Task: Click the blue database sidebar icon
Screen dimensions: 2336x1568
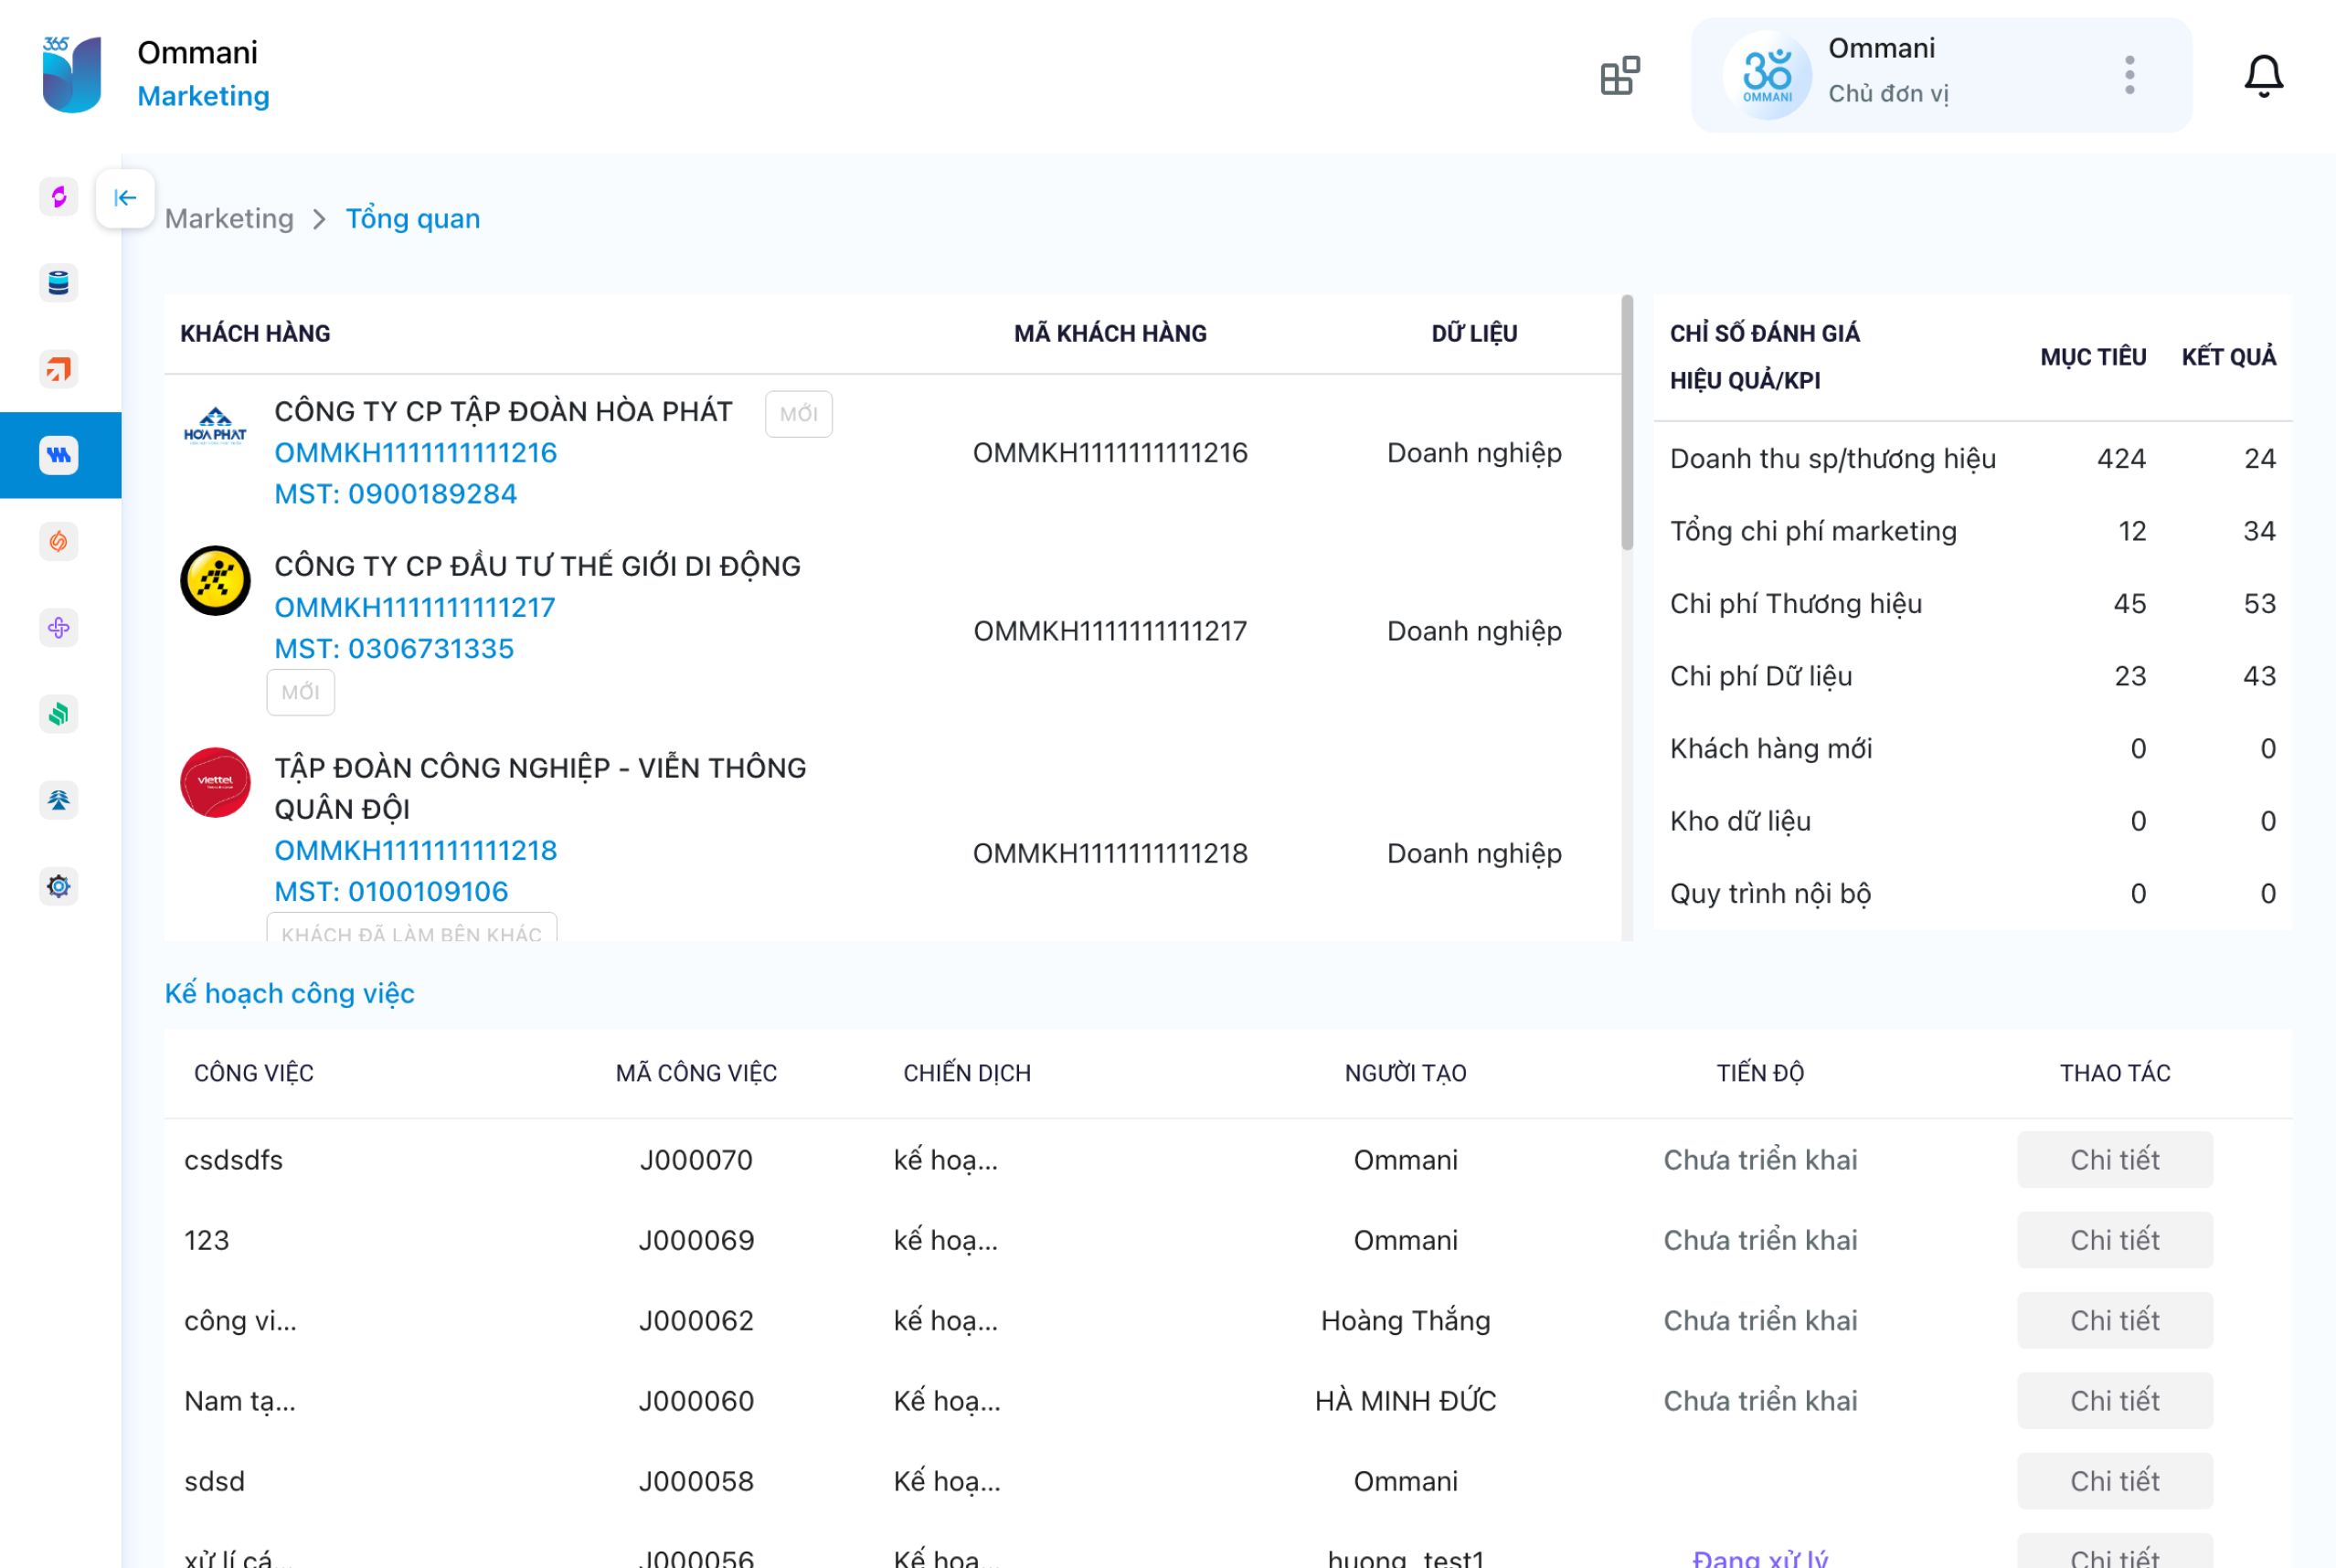Action: (59, 283)
